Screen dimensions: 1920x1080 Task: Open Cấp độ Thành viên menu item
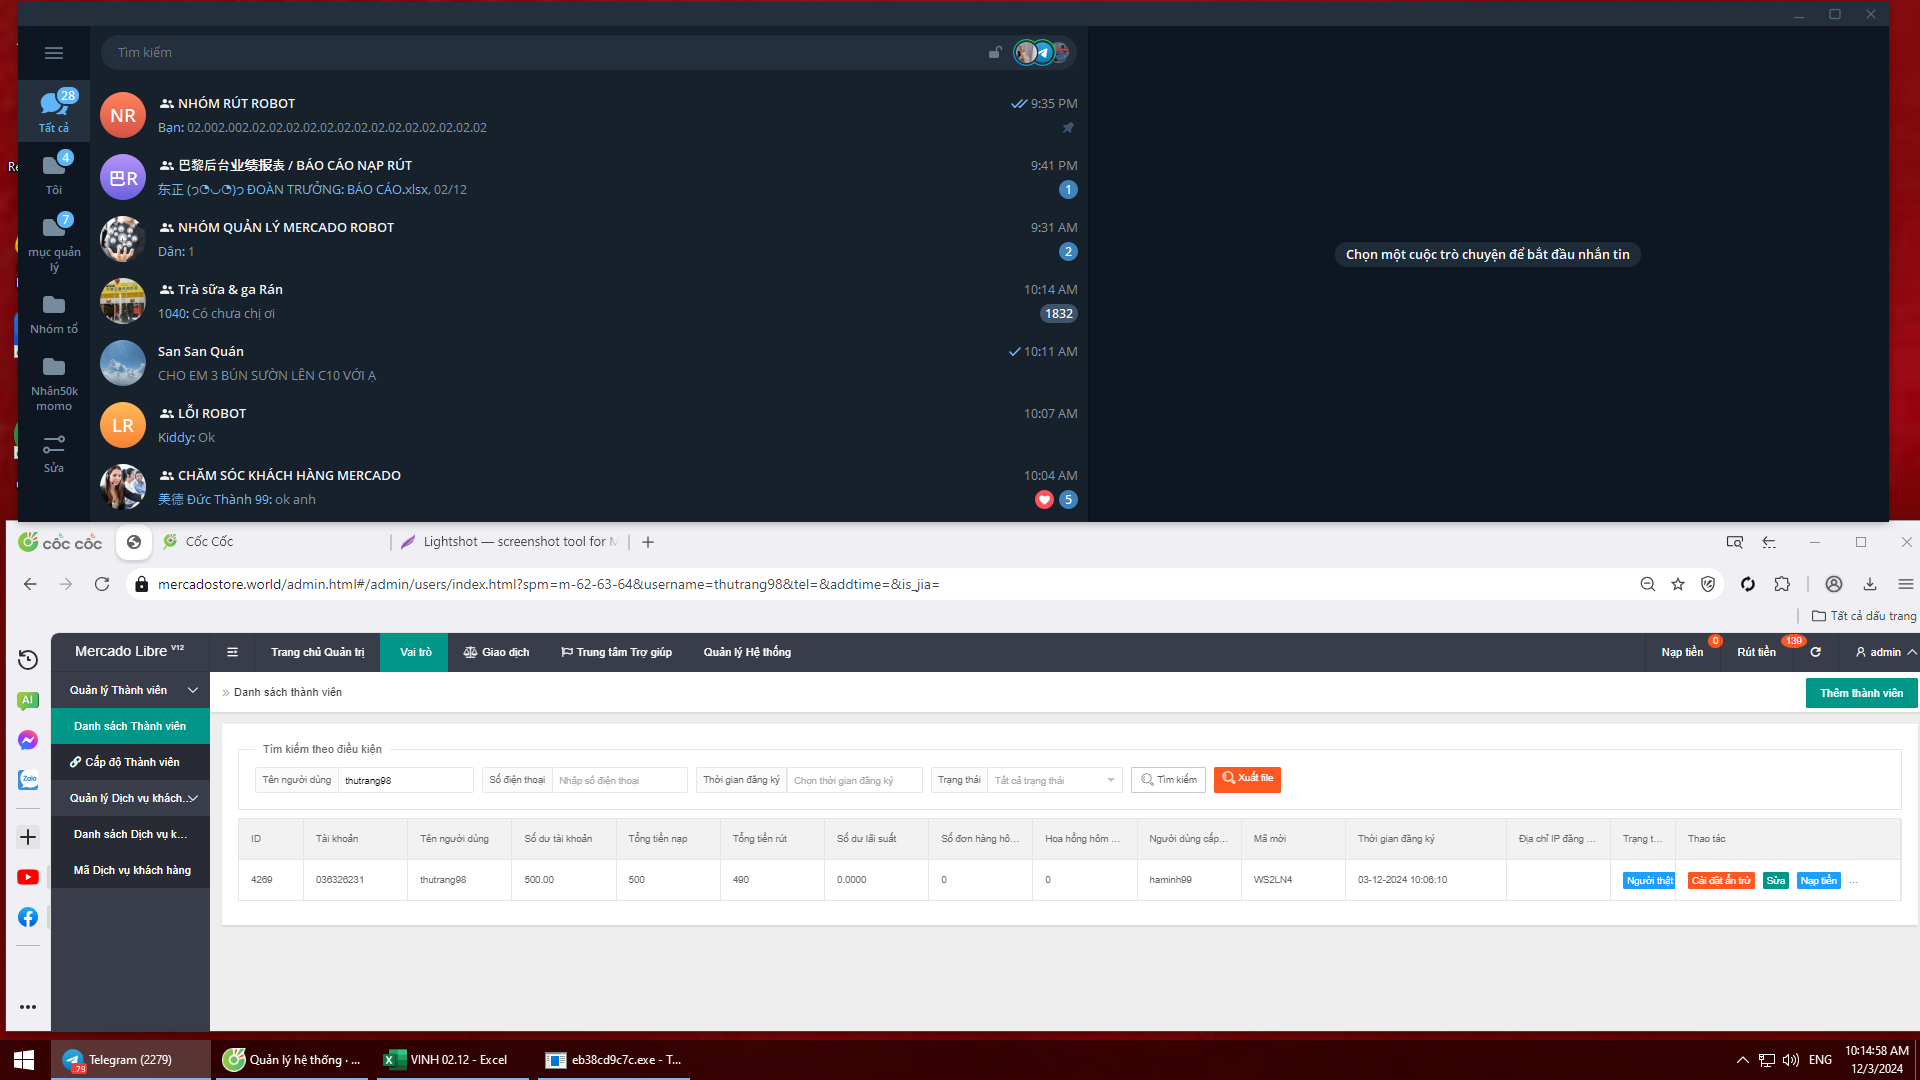131,762
